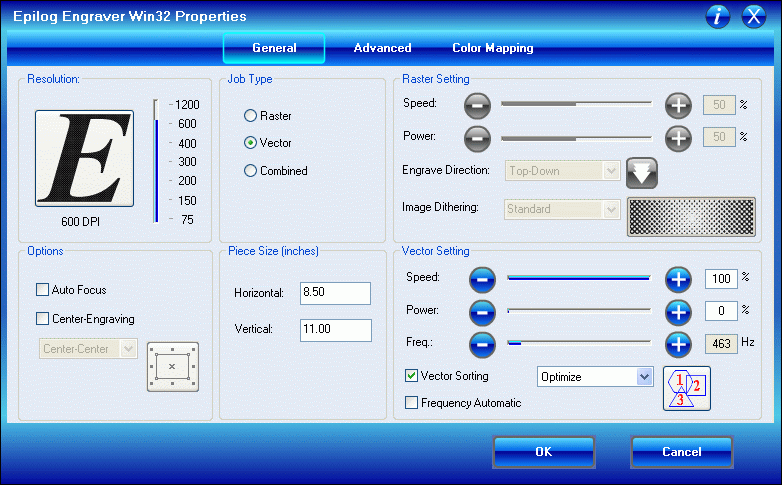Click the 300 resolution label
782x485 pixels.
[188, 162]
